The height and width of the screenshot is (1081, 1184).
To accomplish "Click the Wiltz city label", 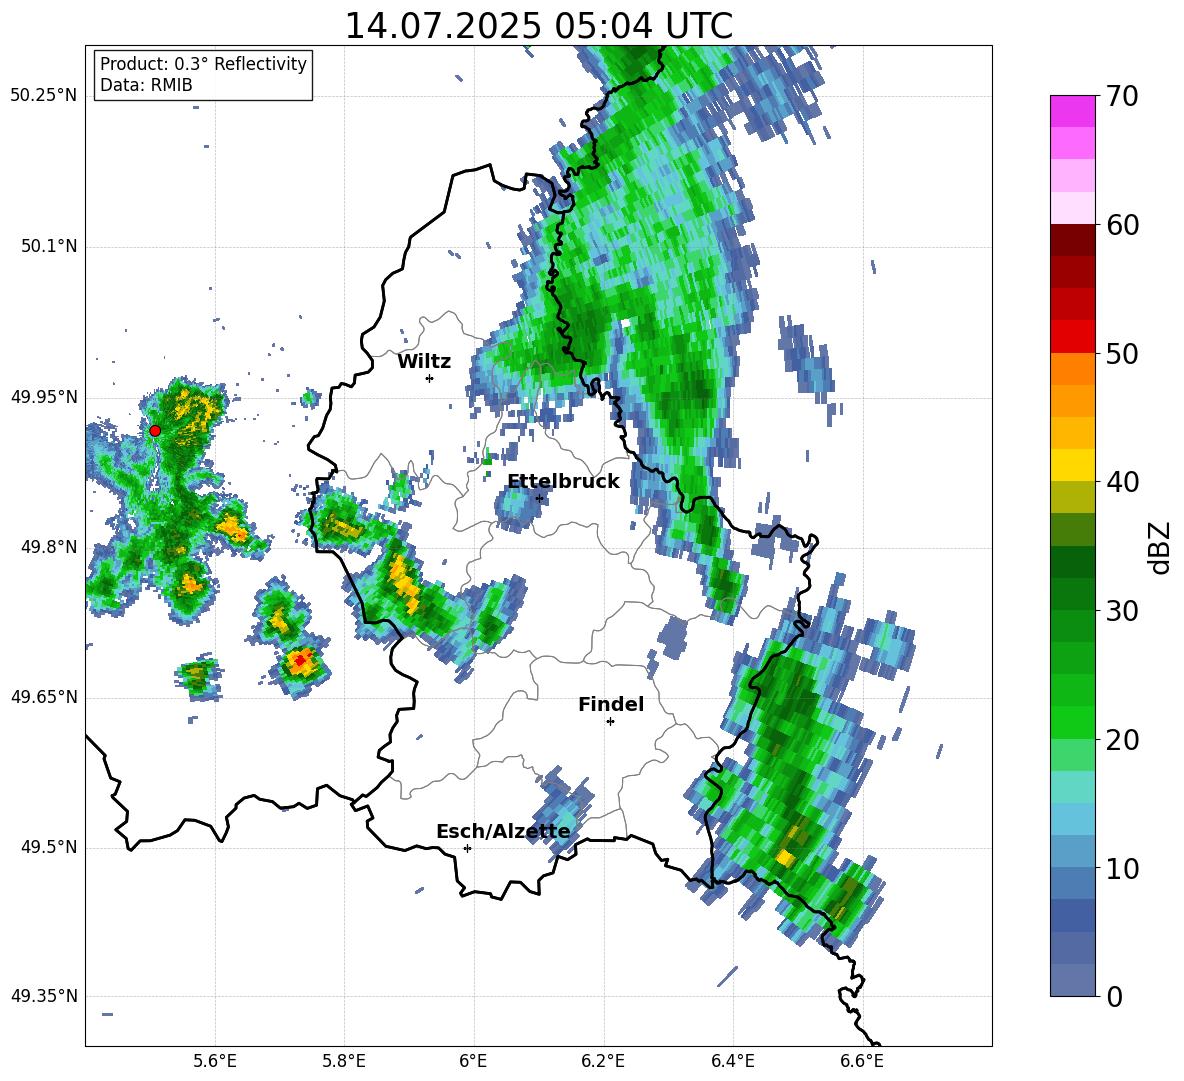I will coord(424,362).
